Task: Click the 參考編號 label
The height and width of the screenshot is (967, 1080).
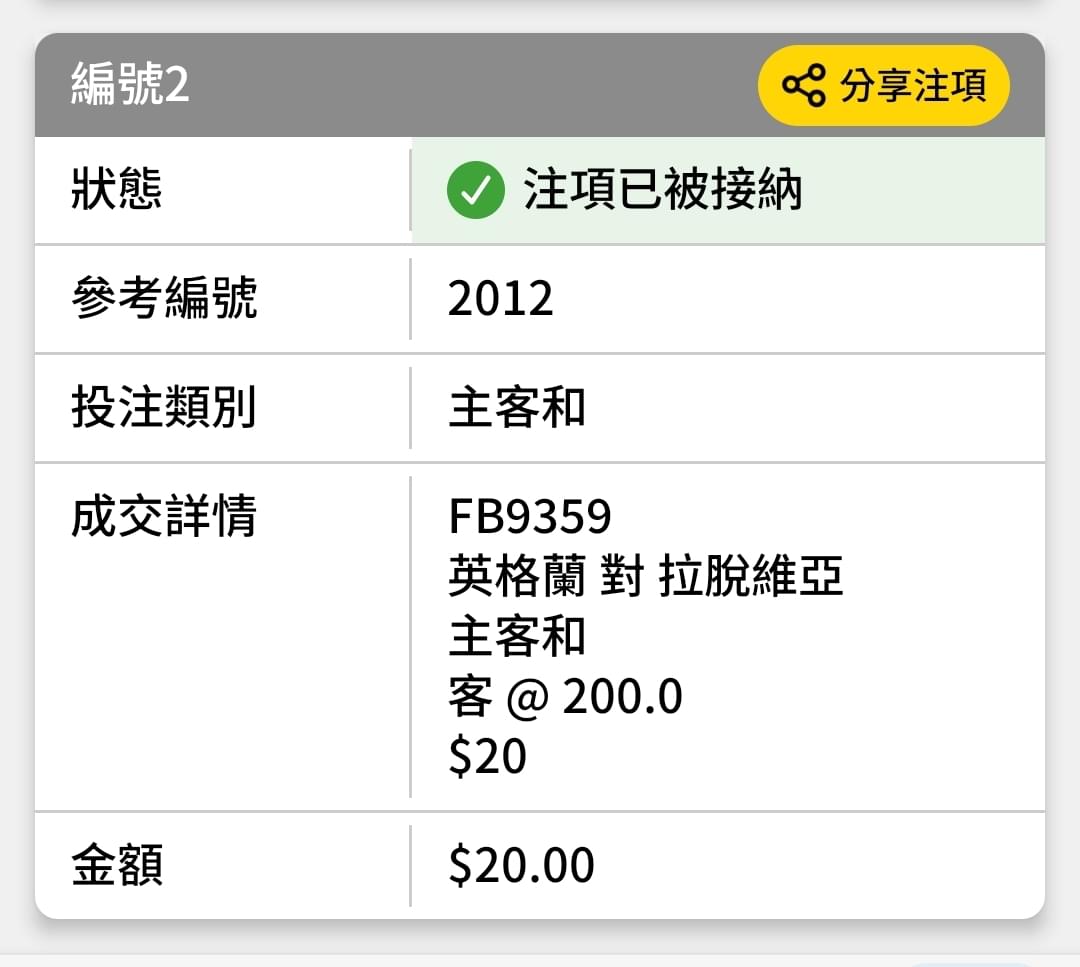Action: click(x=164, y=298)
